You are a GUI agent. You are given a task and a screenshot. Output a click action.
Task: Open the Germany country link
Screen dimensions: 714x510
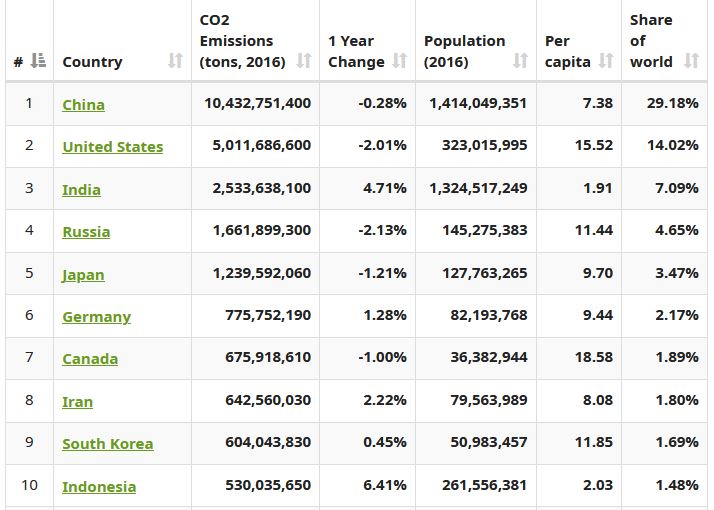pyautogui.click(x=96, y=316)
